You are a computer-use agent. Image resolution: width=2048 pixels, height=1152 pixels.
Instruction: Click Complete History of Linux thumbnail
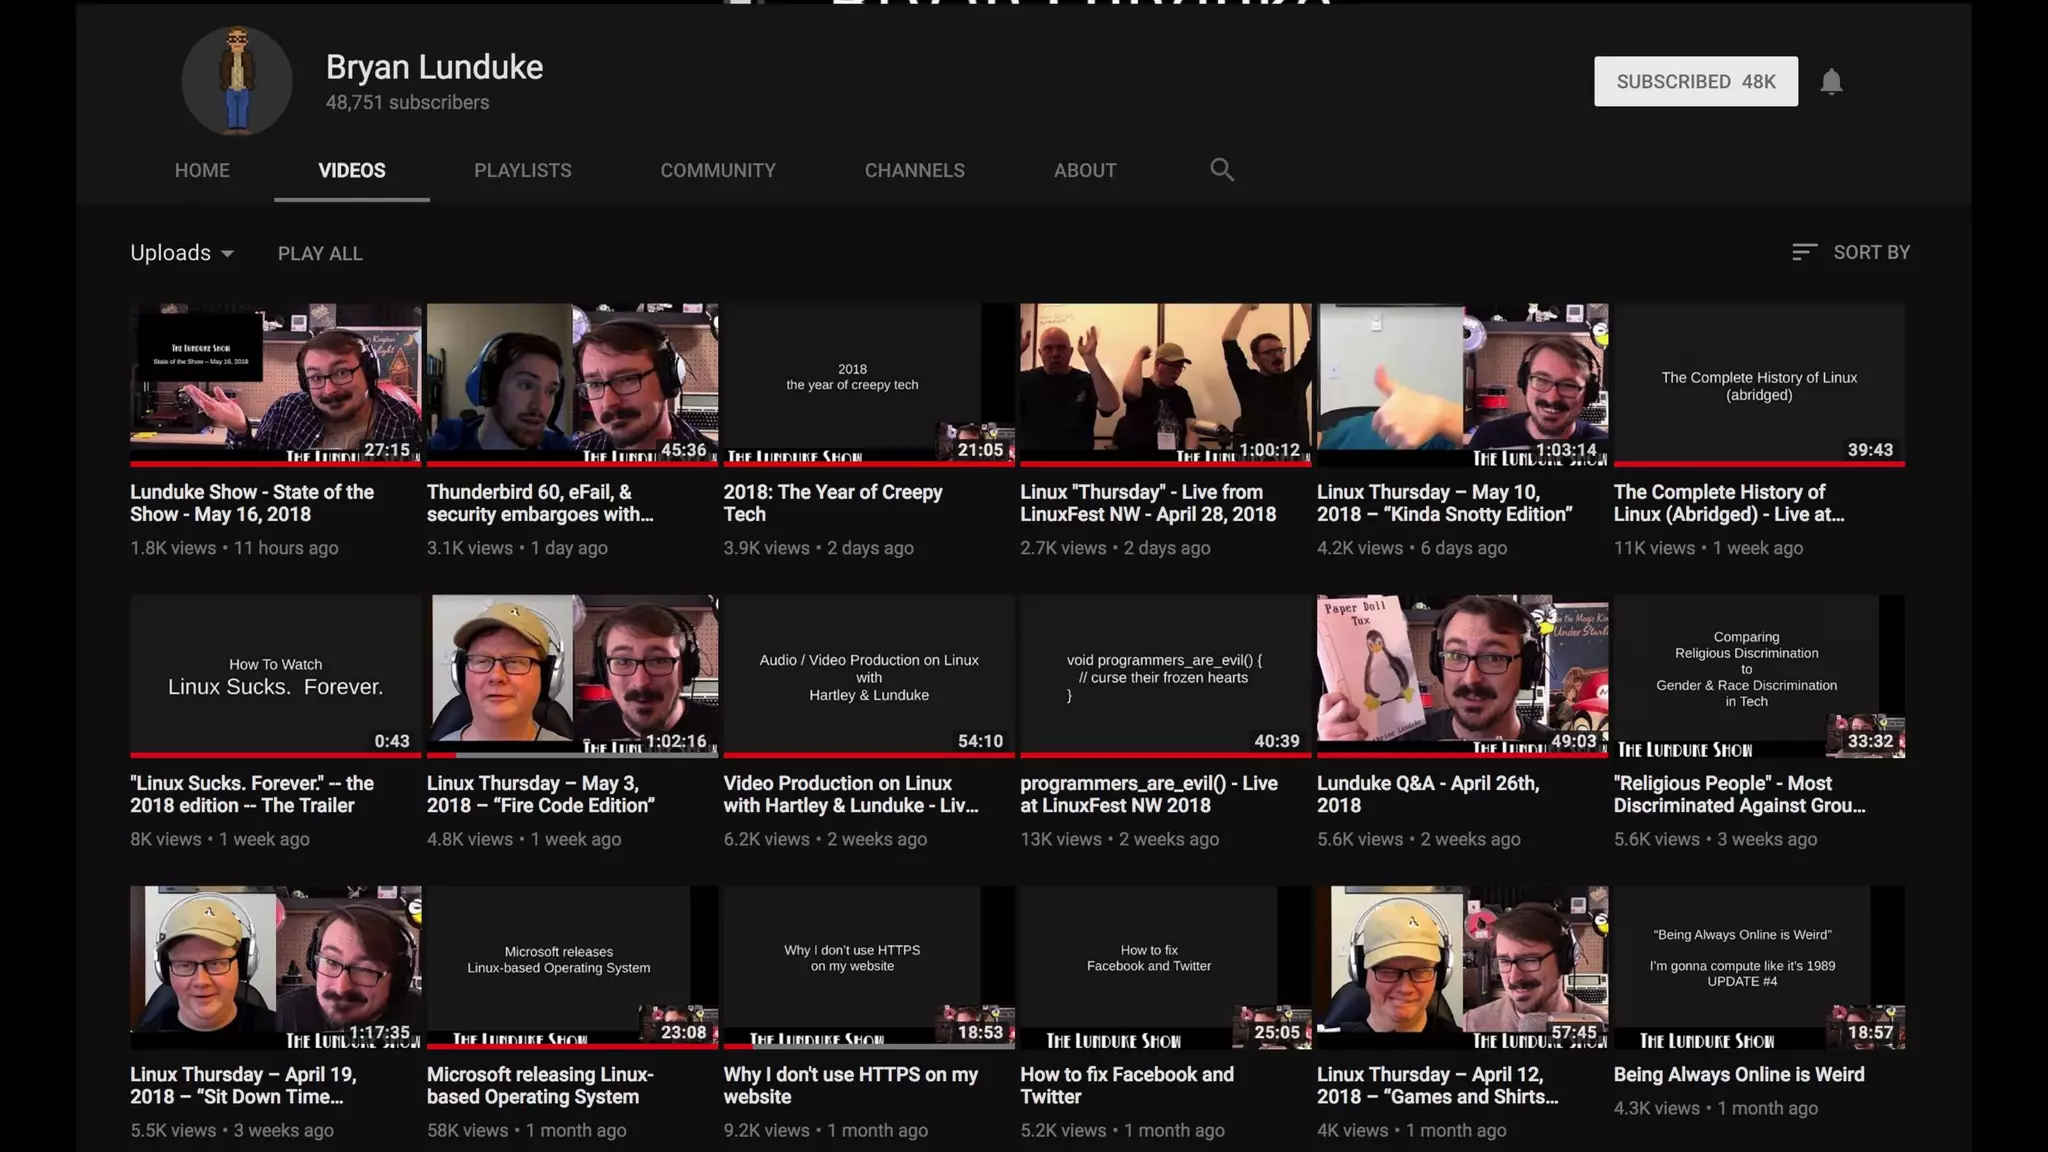click(x=1758, y=383)
